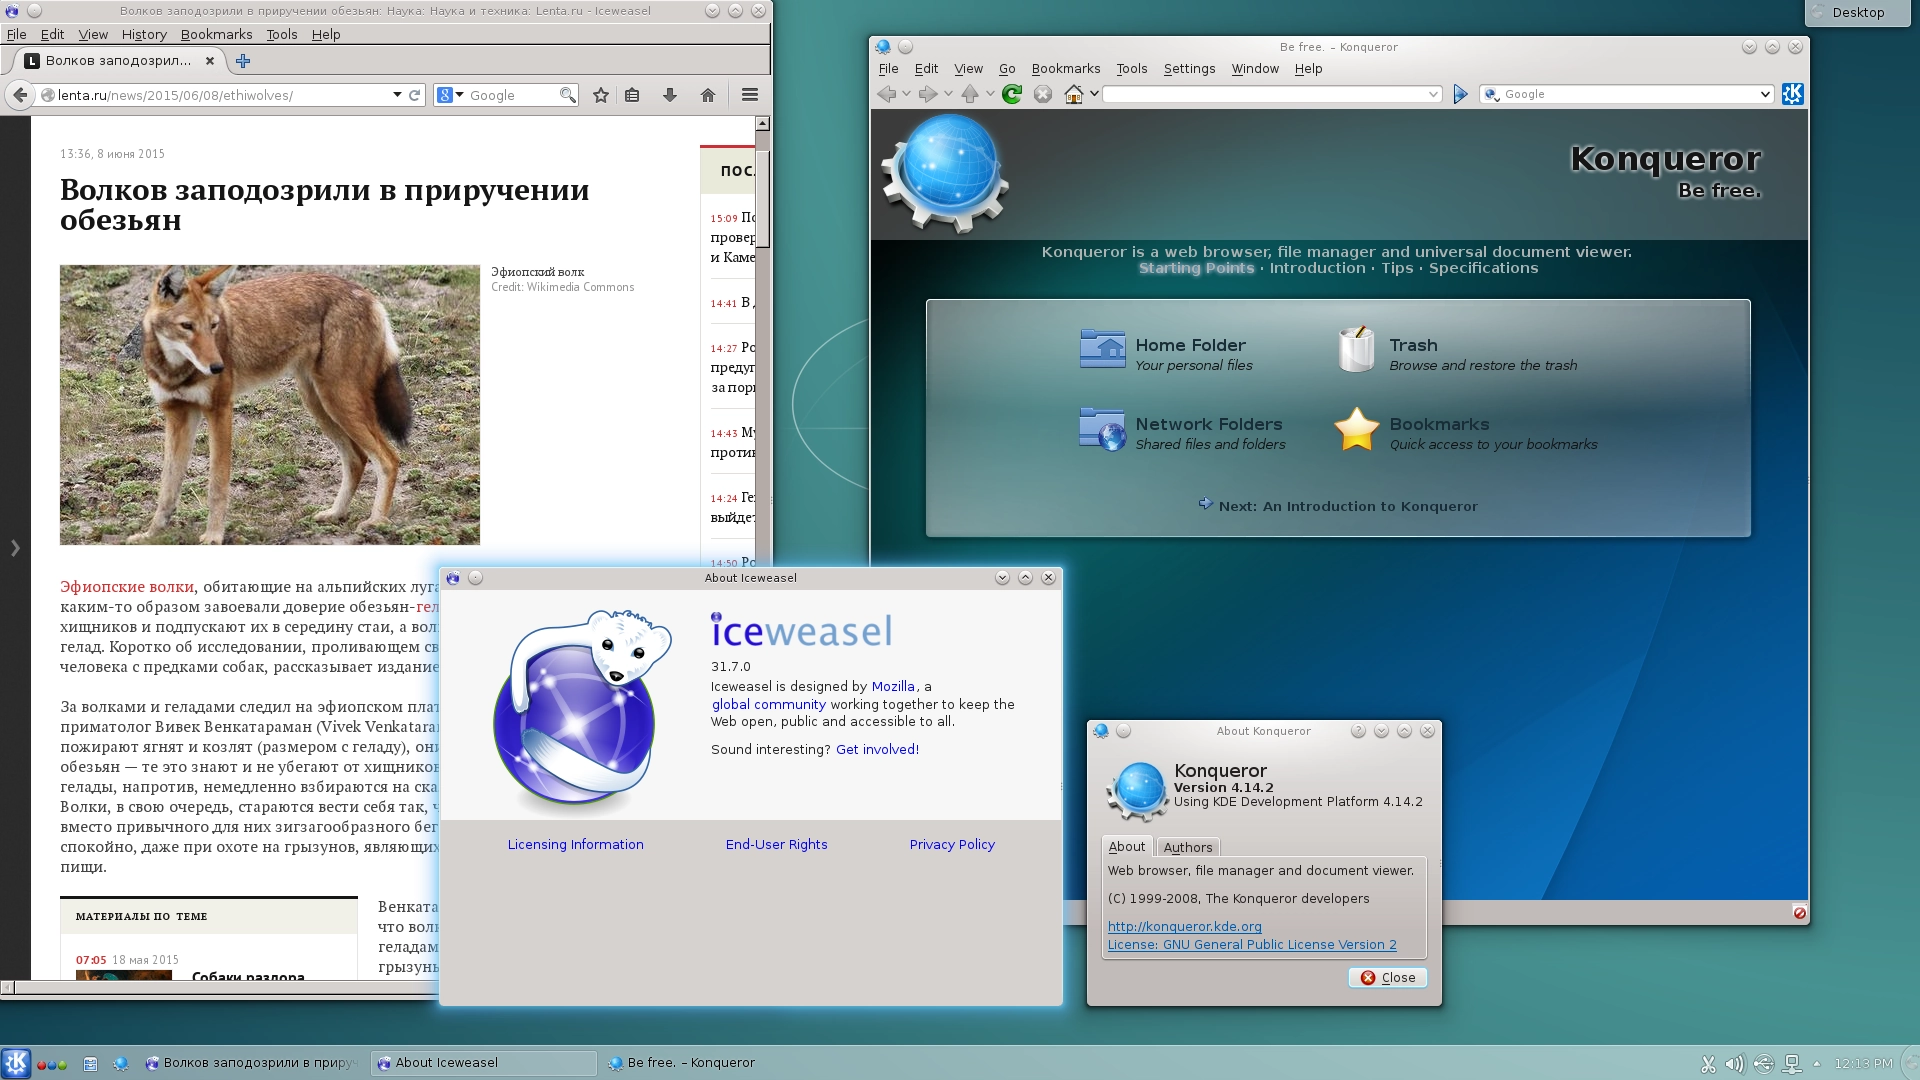Click Konqueror Back arrow

tap(886, 94)
